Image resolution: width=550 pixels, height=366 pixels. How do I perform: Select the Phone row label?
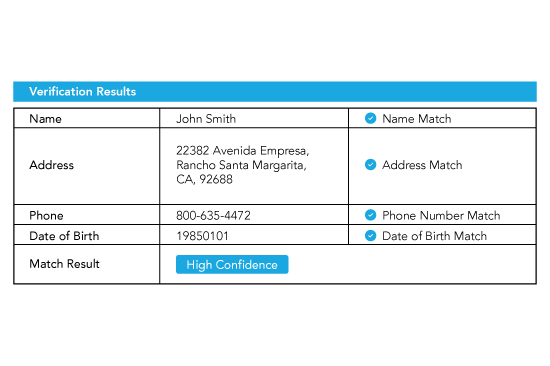pyautogui.click(x=46, y=215)
